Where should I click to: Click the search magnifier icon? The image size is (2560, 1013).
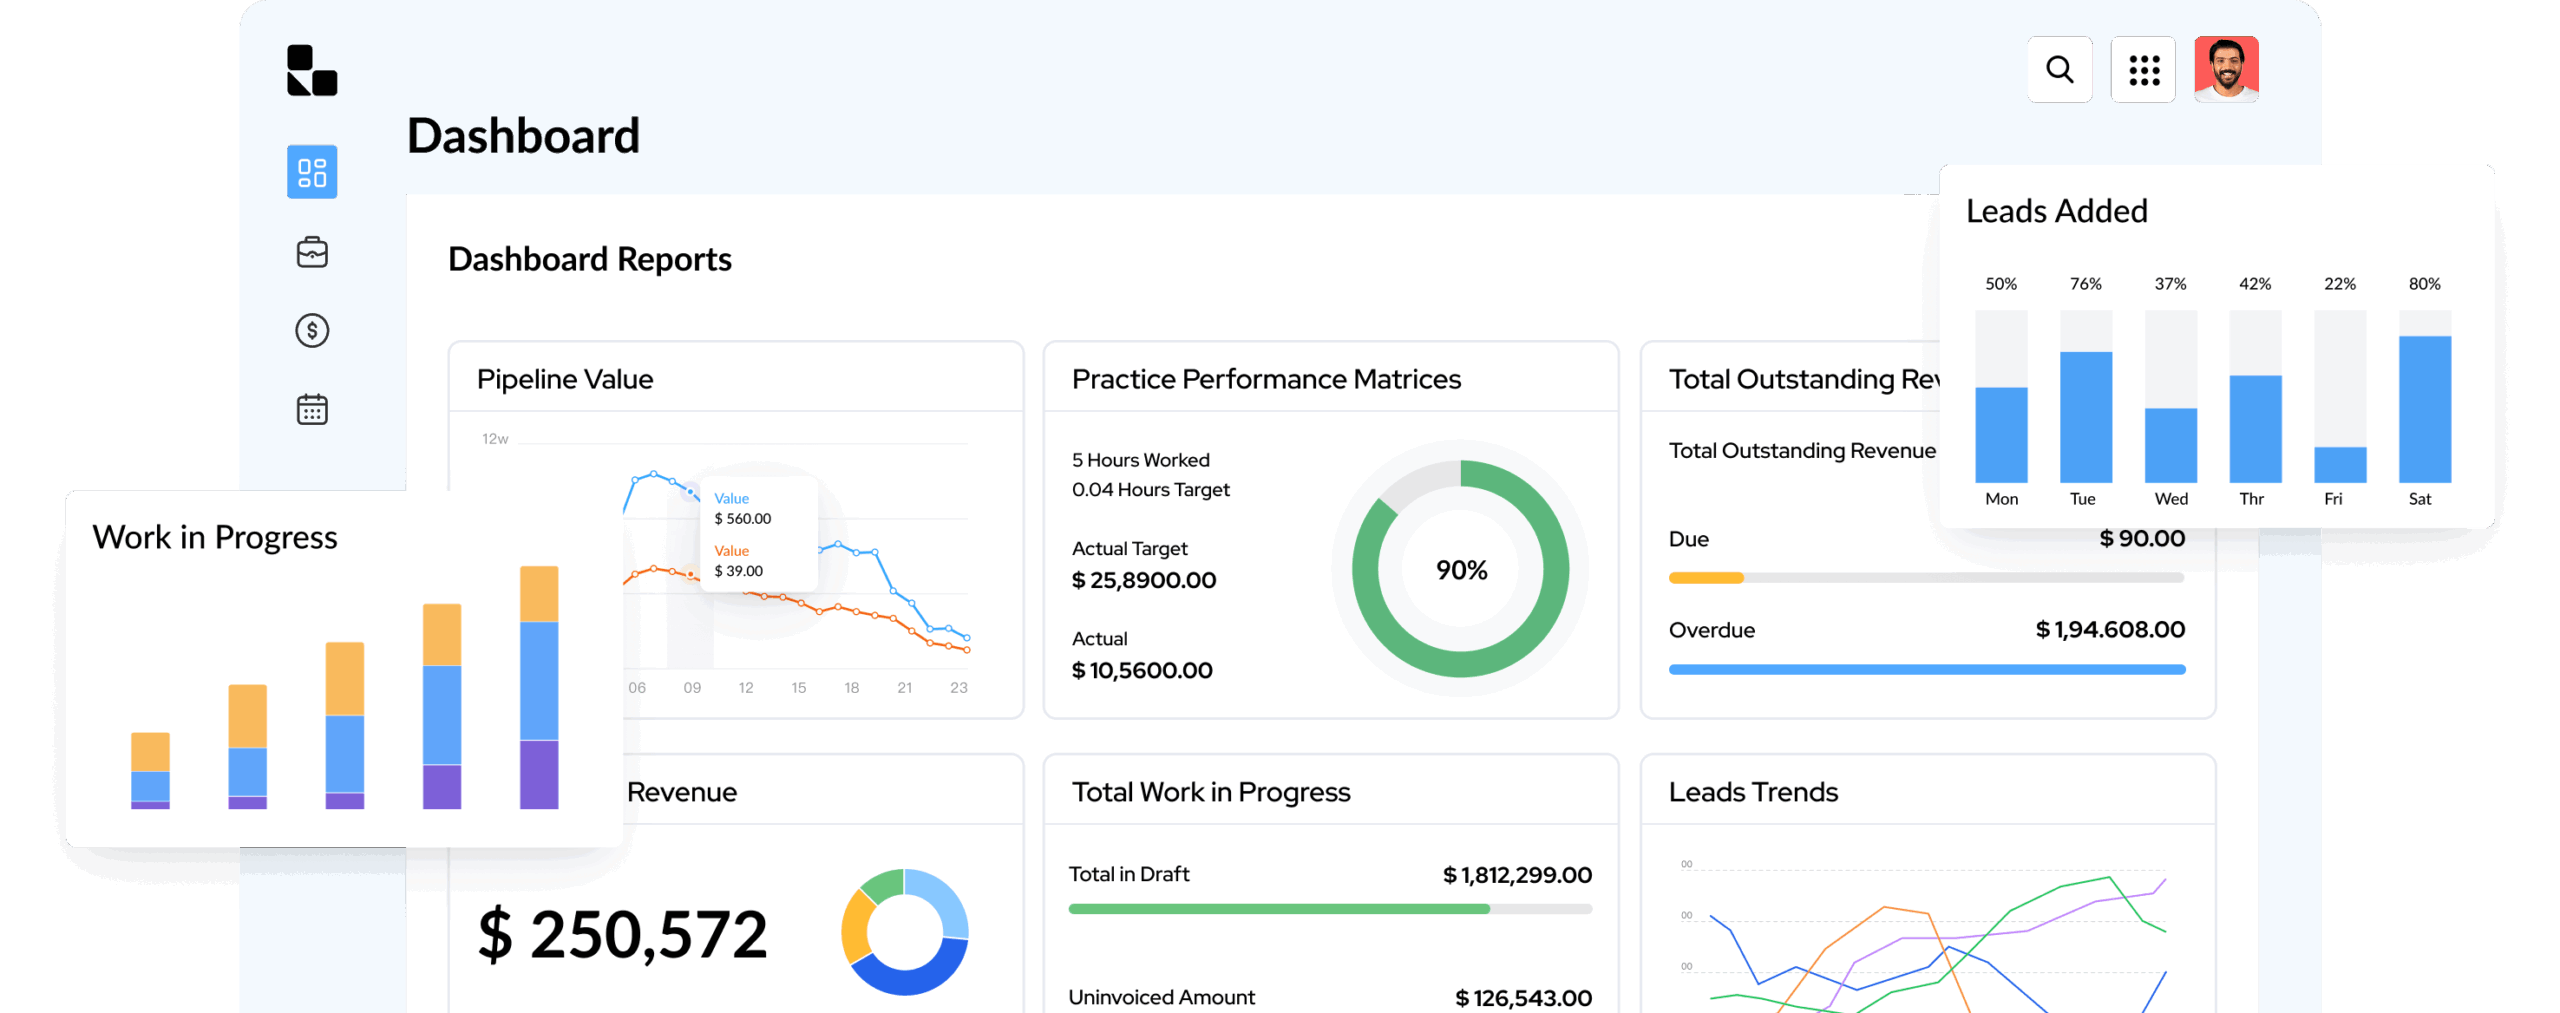[x=2058, y=70]
